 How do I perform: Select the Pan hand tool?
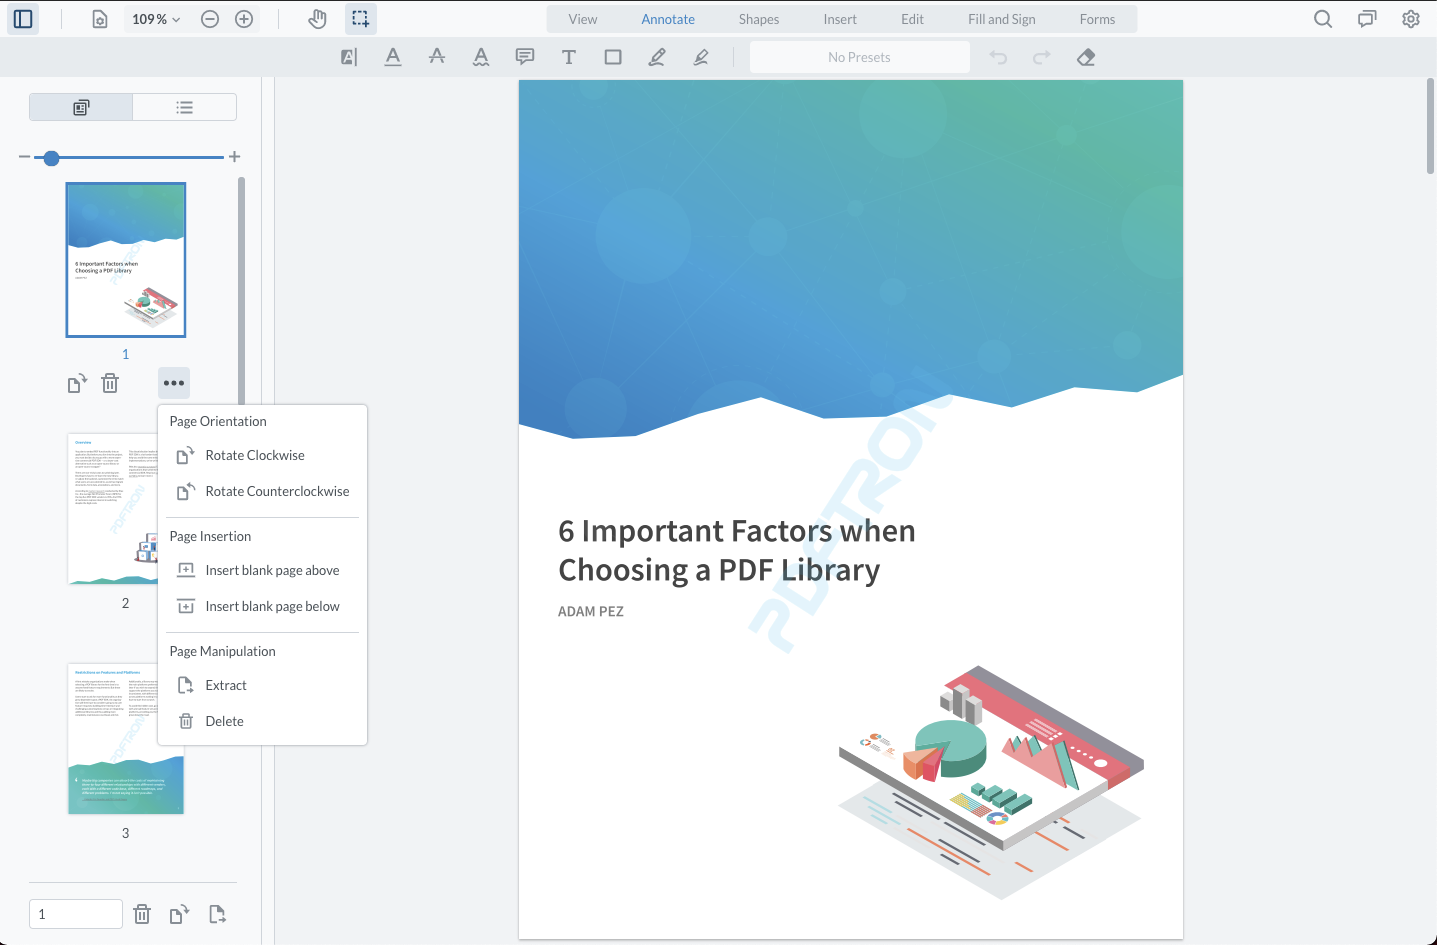tap(317, 19)
